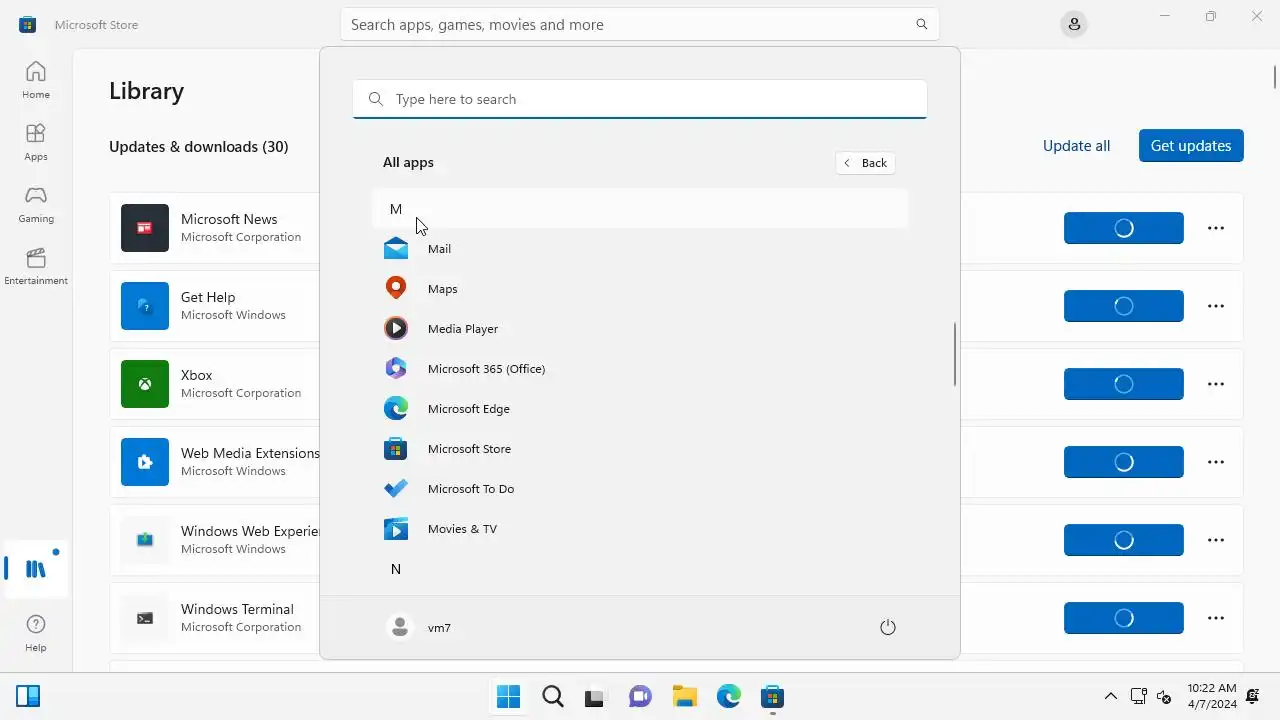The image size is (1280, 720).
Task: Open Media Player icon
Action: click(x=396, y=328)
